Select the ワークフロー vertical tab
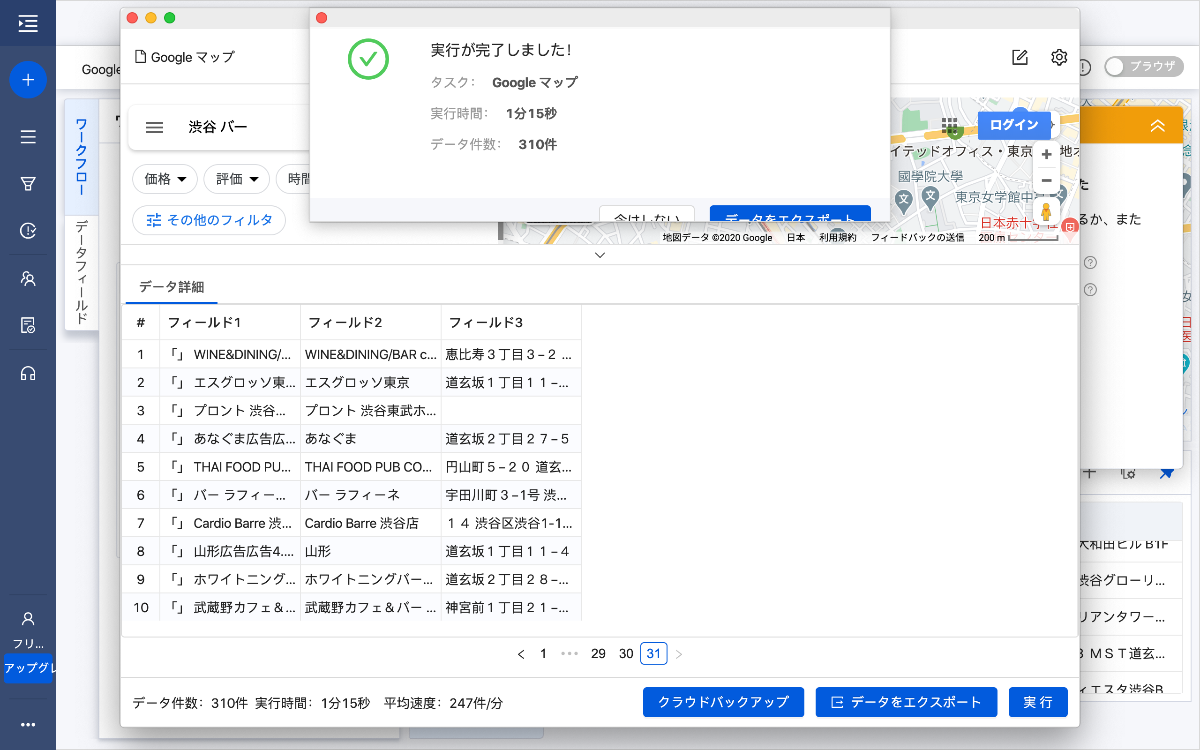The width and height of the screenshot is (1200, 750). click(82, 157)
